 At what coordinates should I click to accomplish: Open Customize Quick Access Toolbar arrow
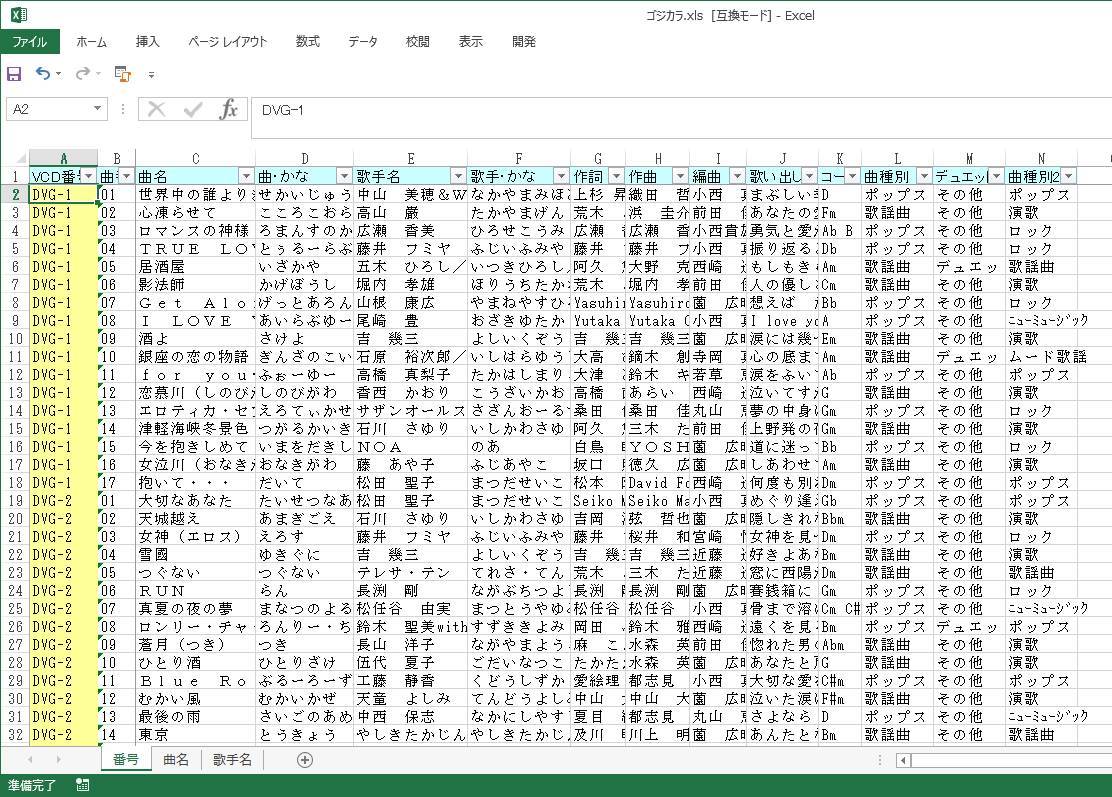(x=151, y=74)
